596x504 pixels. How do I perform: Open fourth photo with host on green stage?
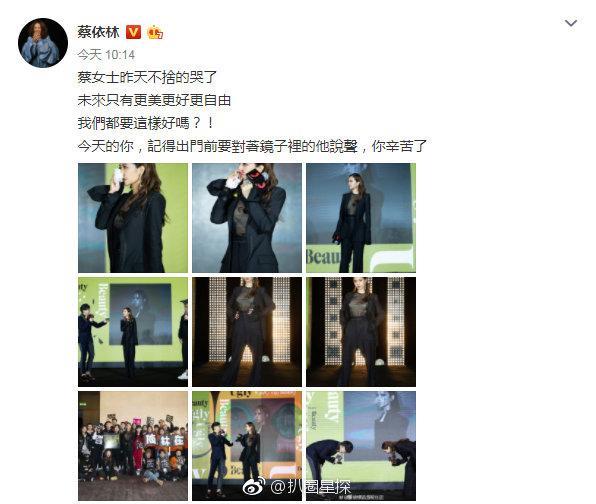[133, 332]
